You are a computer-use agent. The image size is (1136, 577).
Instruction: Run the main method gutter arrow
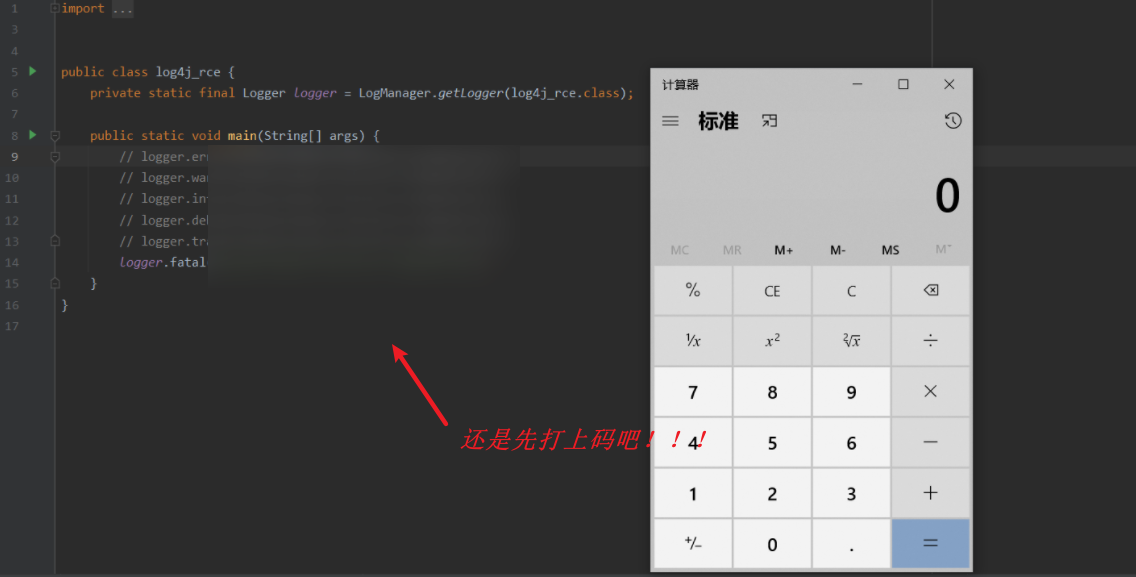point(33,135)
